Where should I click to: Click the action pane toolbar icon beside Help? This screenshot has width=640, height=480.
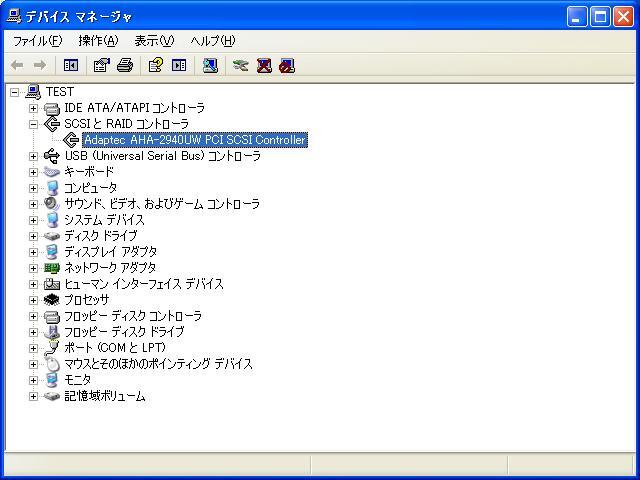pos(179,65)
